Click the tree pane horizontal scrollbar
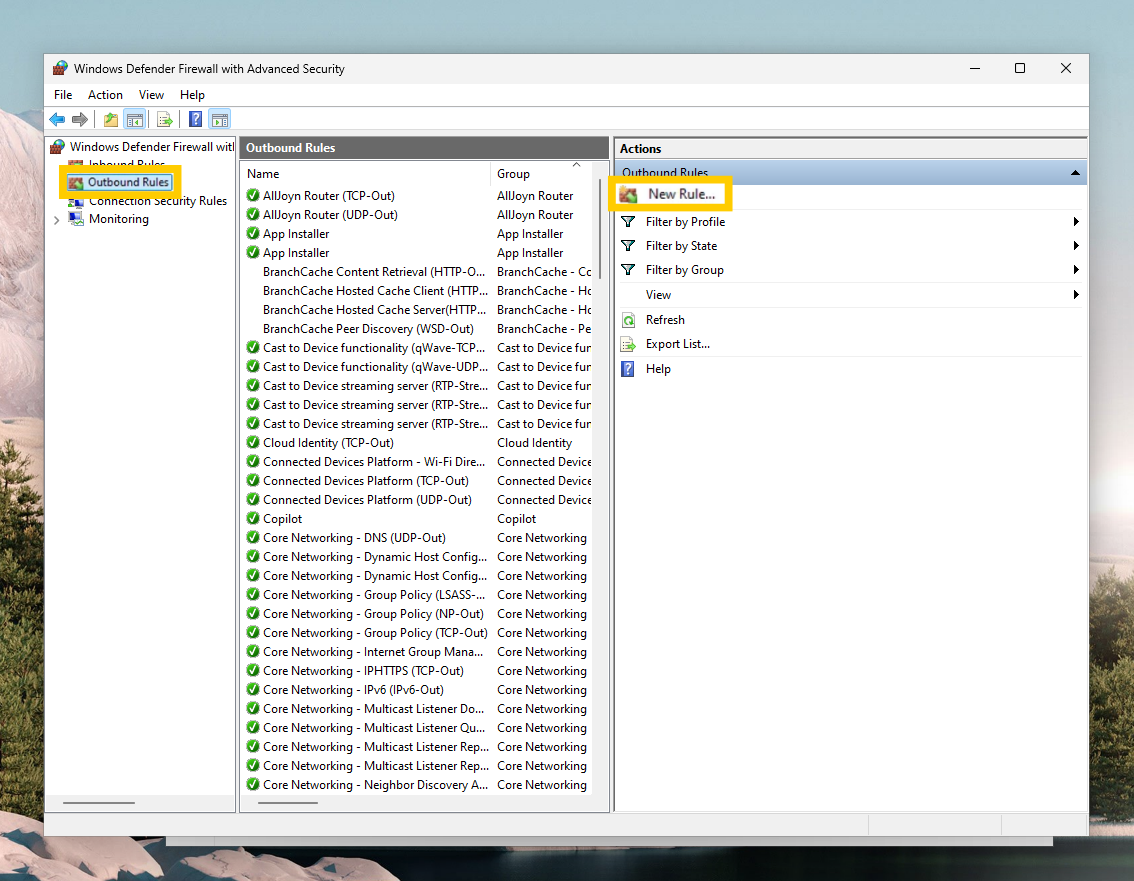Image resolution: width=1134 pixels, height=881 pixels. [x=98, y=803]
